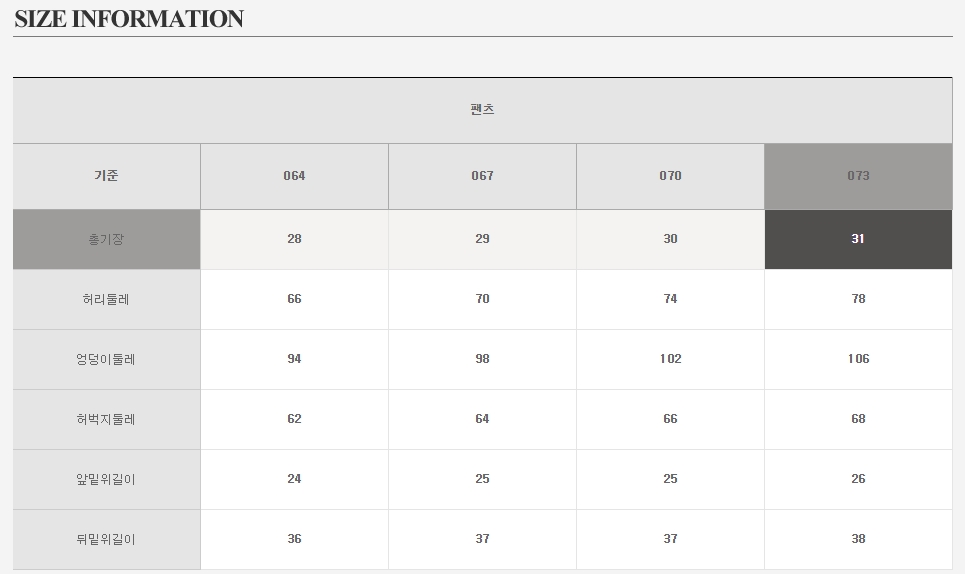Image resolution: width=965 pixels, height=574 pixels.
Task: Click the 허리둘레 value 78
Action: click(858, 299)
